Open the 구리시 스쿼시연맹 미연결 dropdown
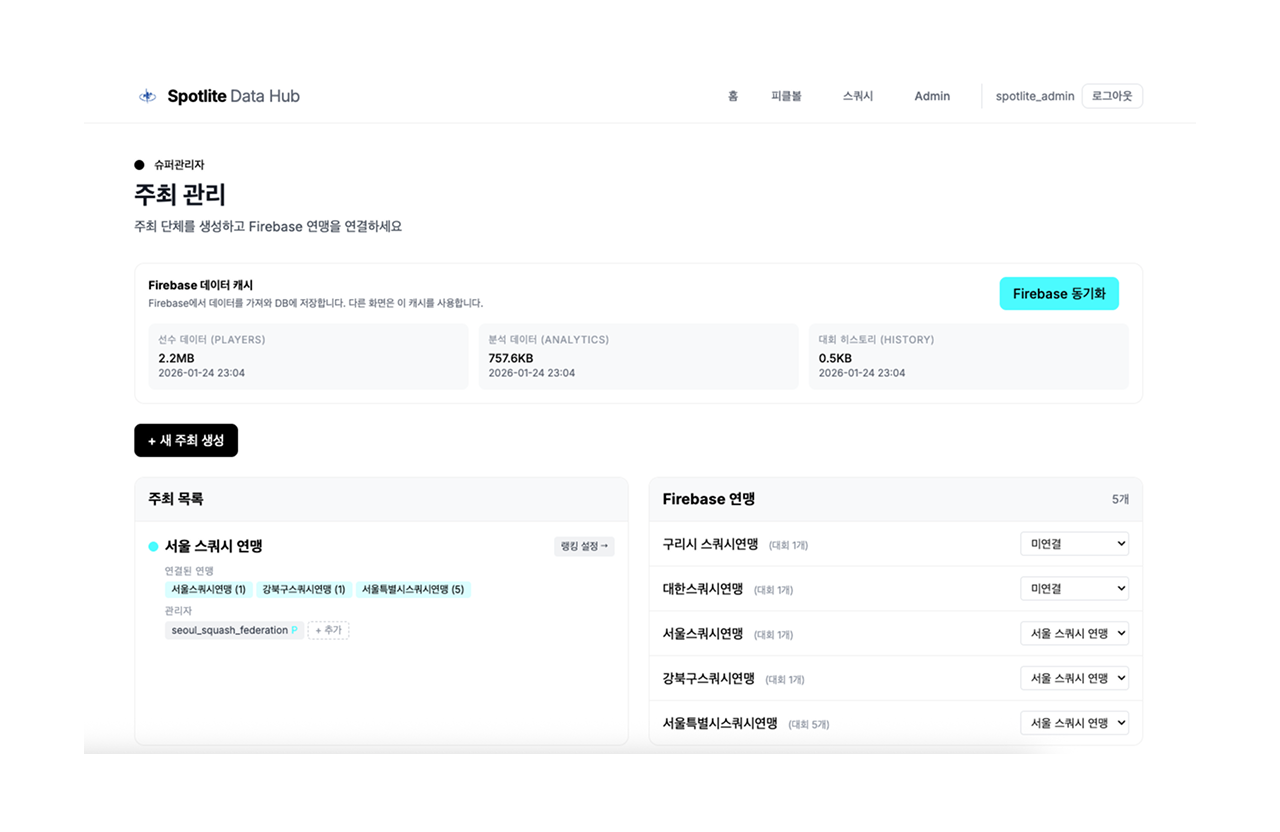 [x=1074, y=543]
